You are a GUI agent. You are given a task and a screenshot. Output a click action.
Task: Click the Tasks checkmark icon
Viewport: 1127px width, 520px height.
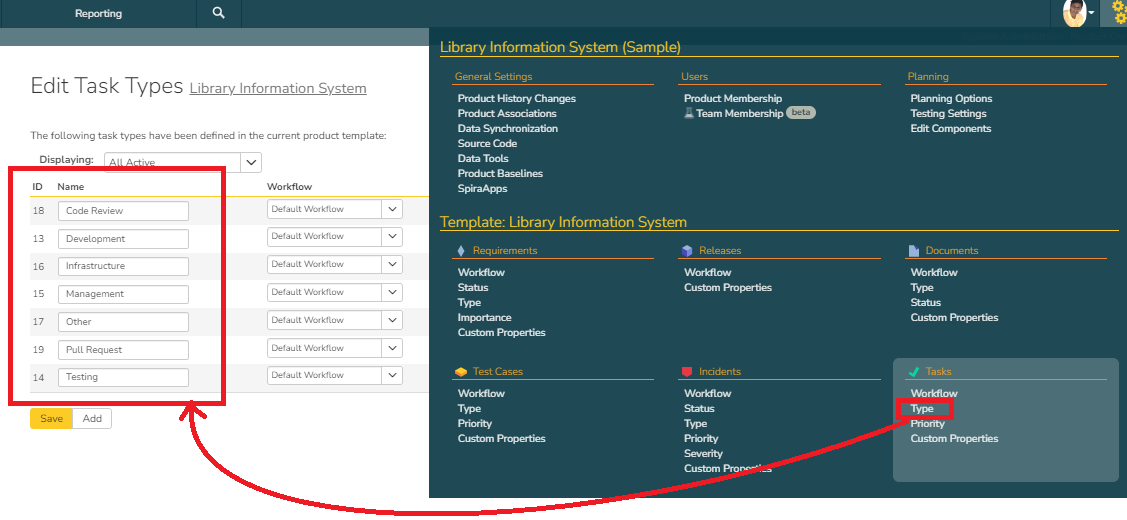click(x=913, y=372)
